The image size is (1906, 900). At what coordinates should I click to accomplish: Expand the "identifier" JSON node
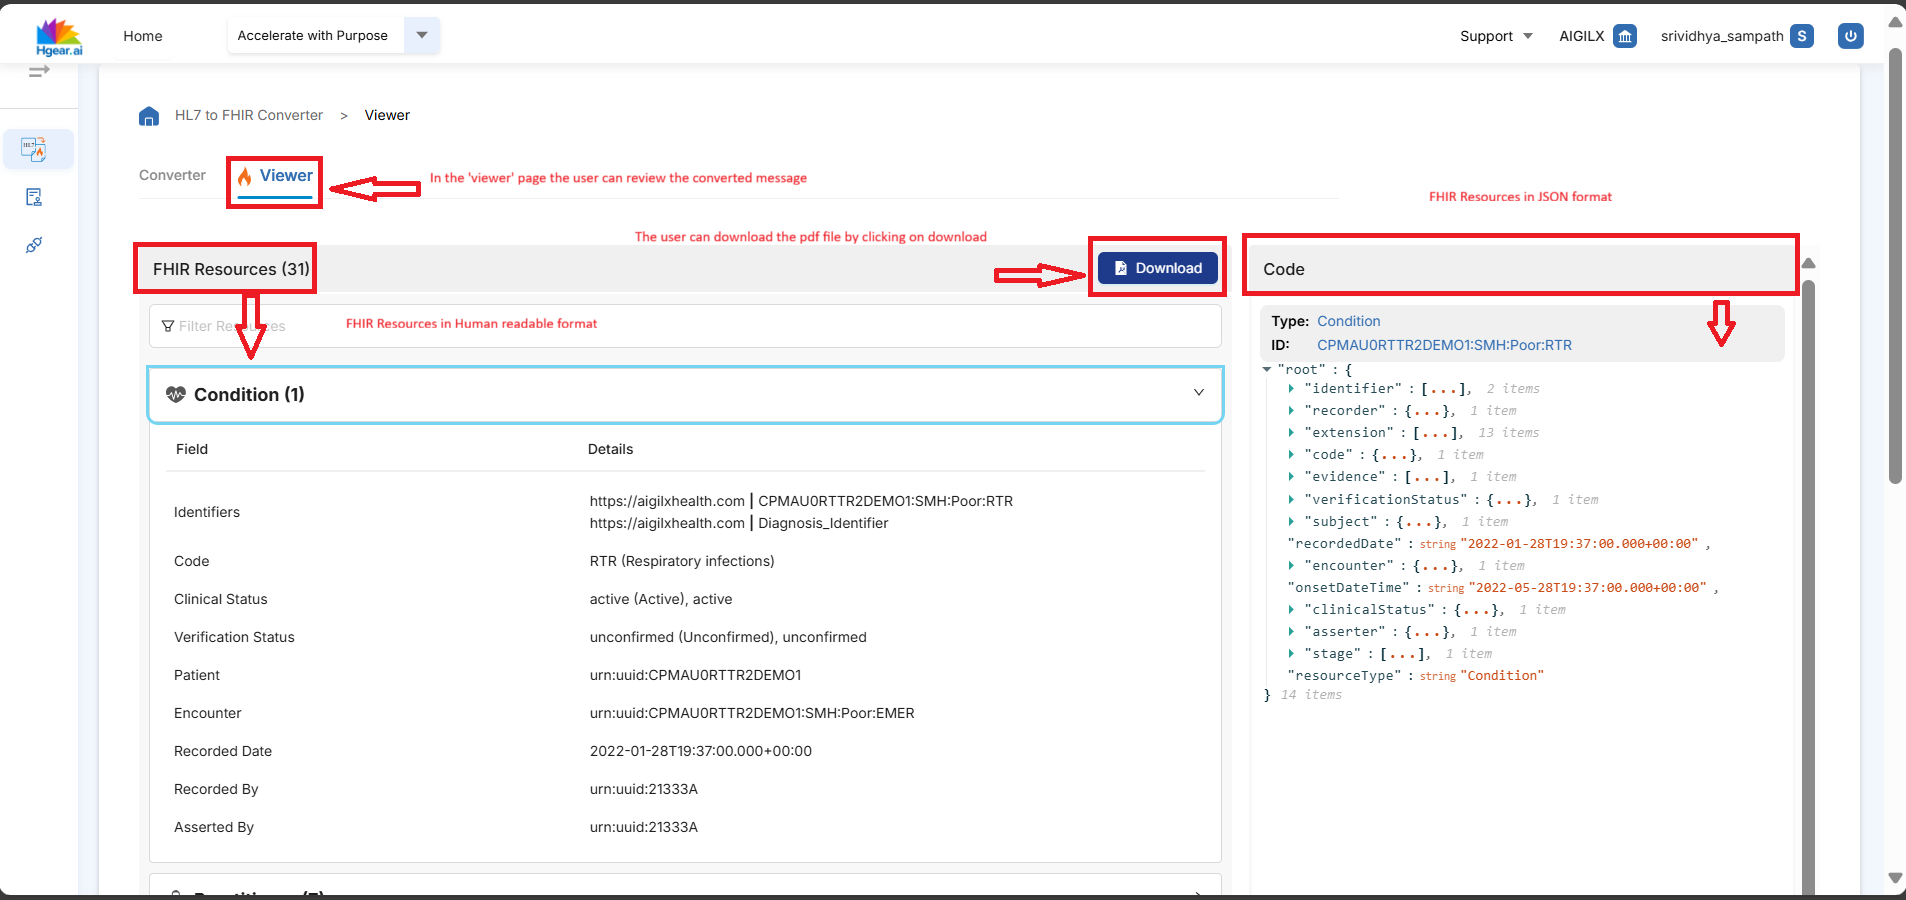pyautogui.click(x=1292, y=389)
